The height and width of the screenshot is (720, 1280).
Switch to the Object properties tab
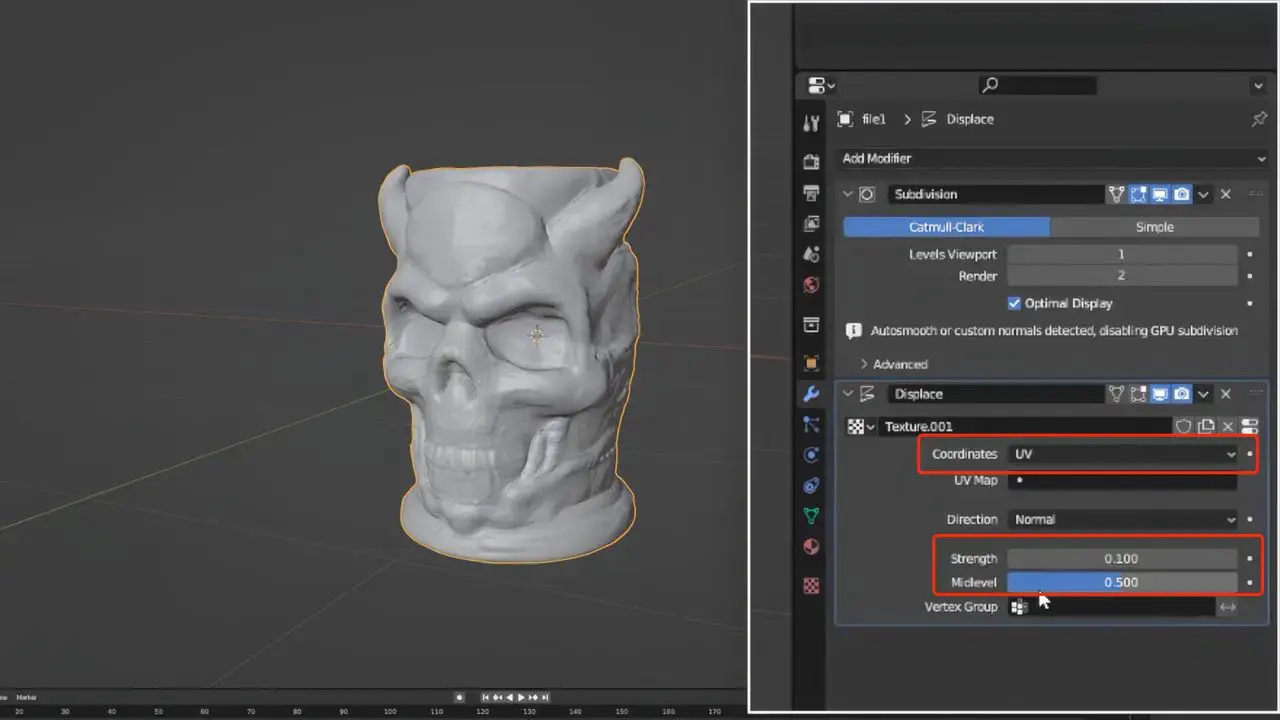(x=811, y=363)
